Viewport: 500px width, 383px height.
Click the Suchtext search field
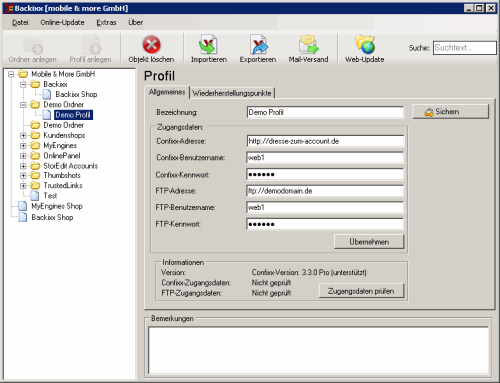click(465, 48)
